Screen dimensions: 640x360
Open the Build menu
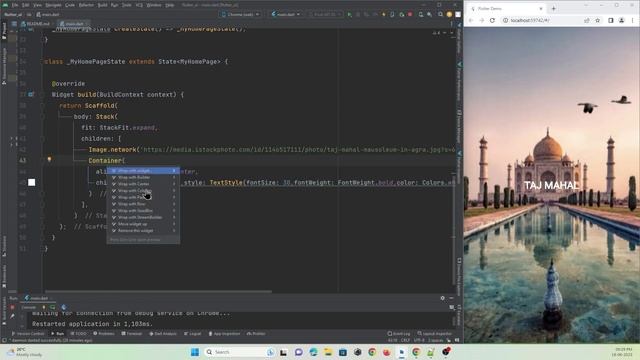point(102,5)
